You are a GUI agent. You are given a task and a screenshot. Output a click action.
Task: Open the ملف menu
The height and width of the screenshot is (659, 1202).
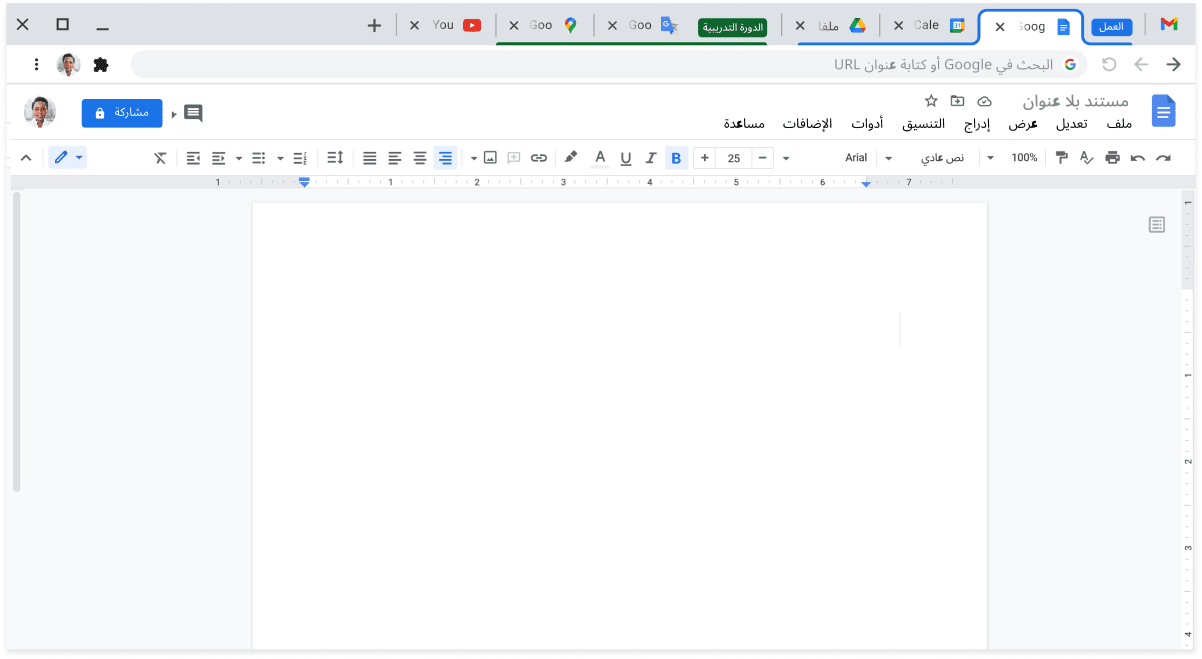click(x=1119, y=124)
